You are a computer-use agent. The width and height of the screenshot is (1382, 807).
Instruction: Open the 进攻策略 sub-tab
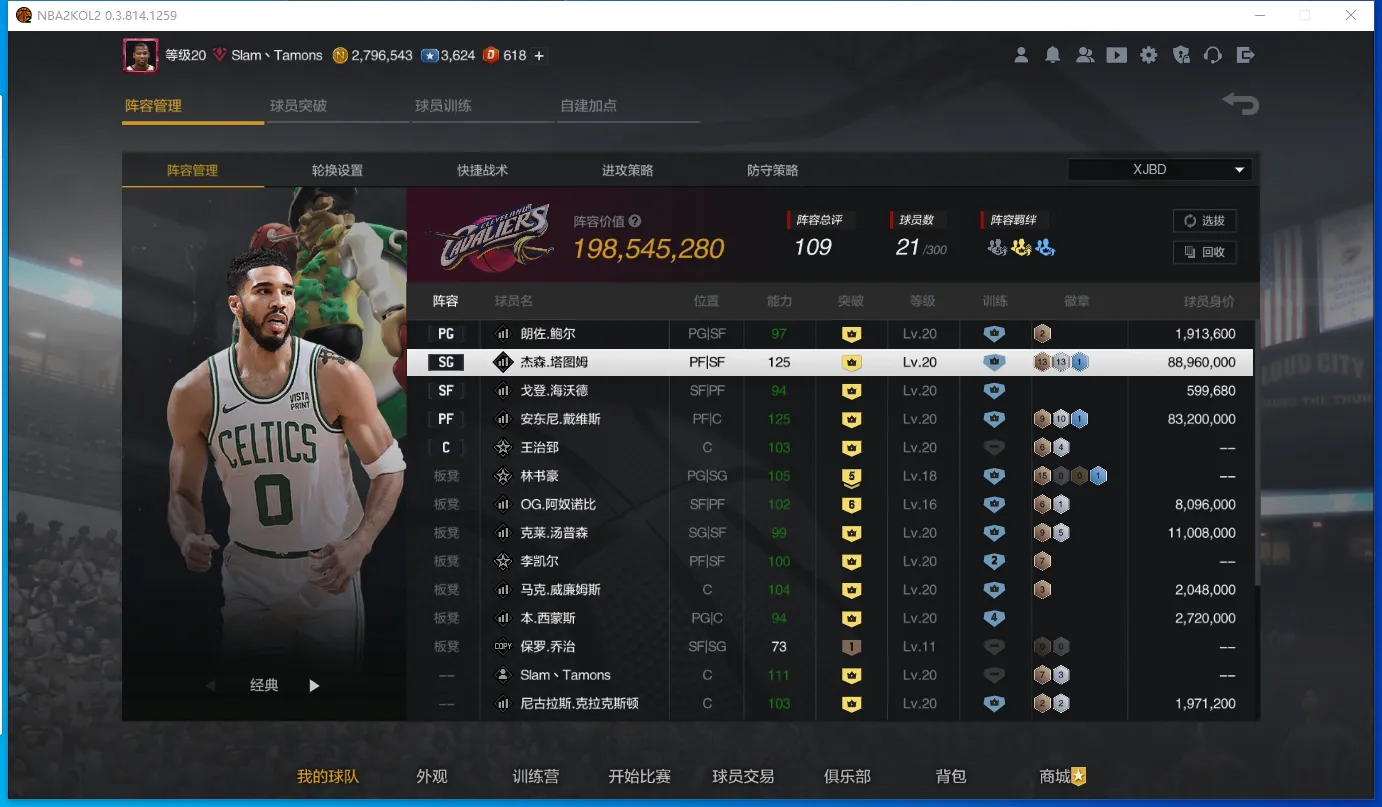click(627, 171)
